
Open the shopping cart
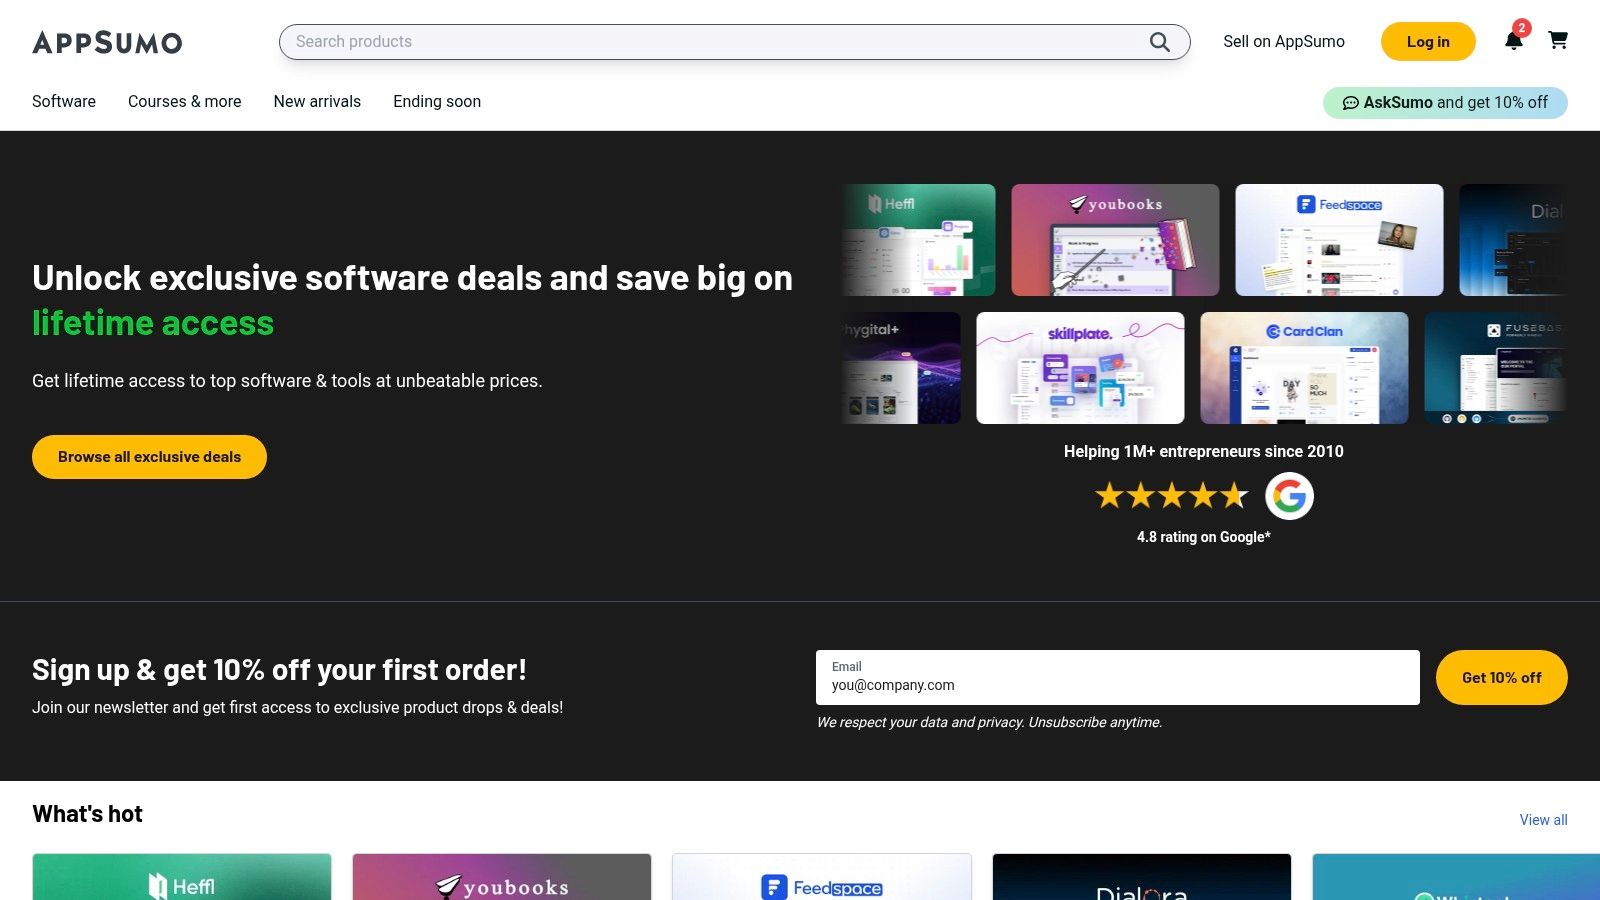(1557, 41)
